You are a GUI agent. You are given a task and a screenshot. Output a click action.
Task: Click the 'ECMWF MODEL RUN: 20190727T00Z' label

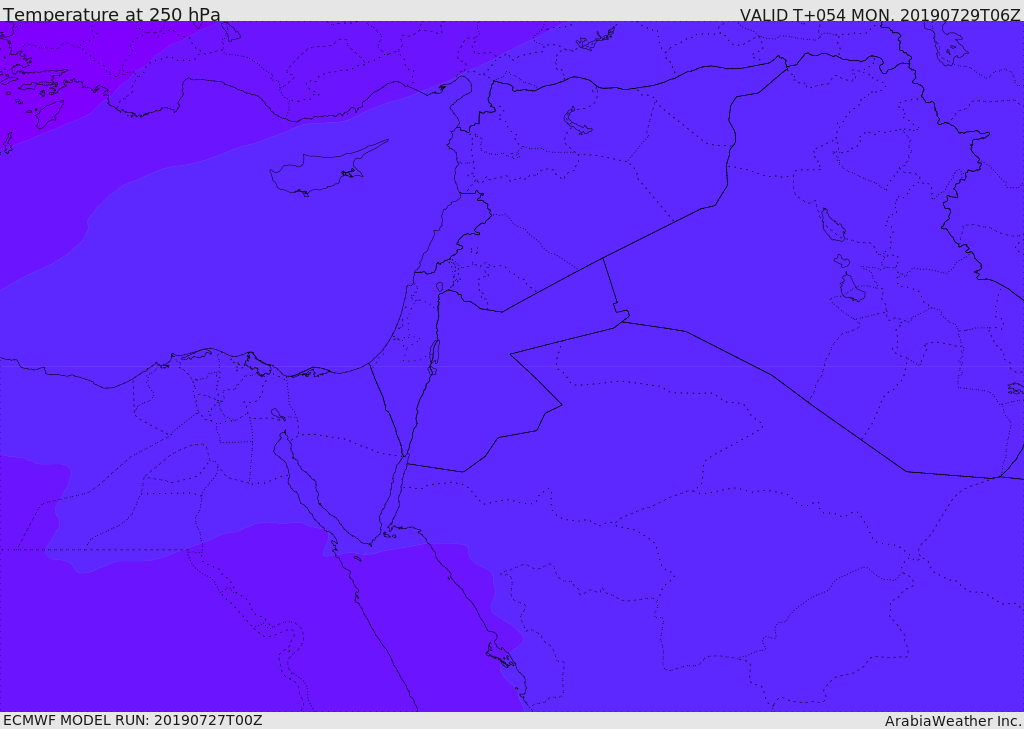tap(133, 720)
